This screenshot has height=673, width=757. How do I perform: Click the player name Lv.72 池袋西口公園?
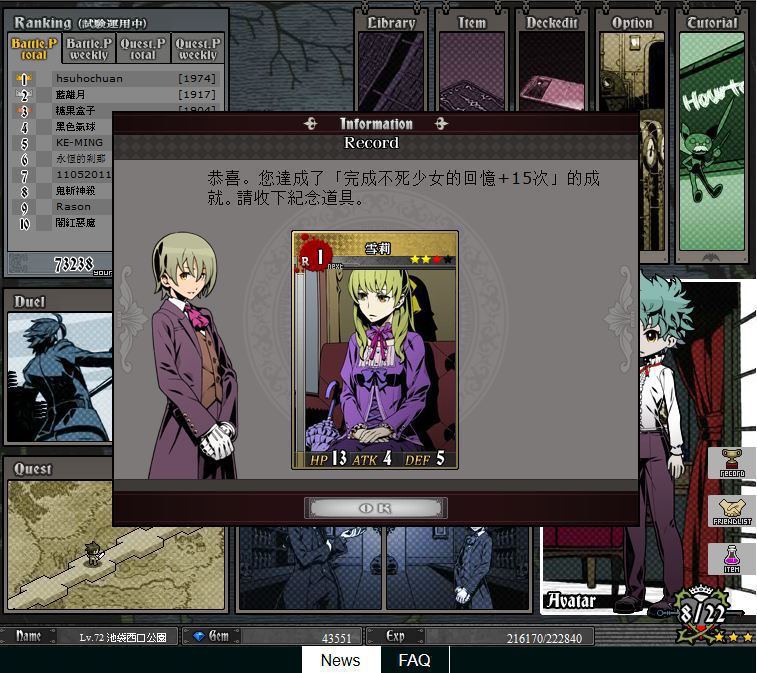123,637
